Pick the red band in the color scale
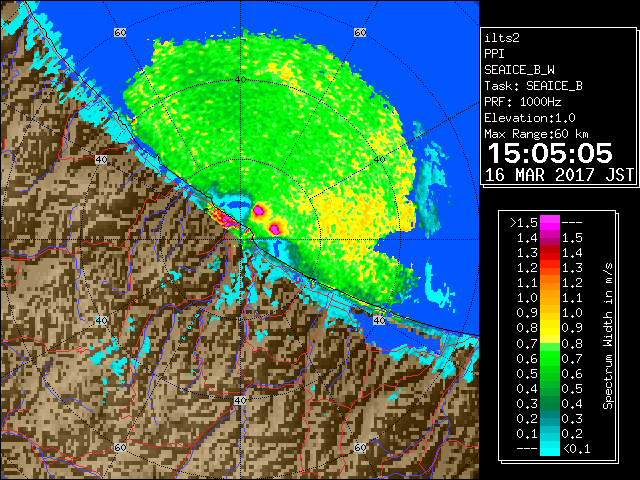 click(x=550, y=253)
